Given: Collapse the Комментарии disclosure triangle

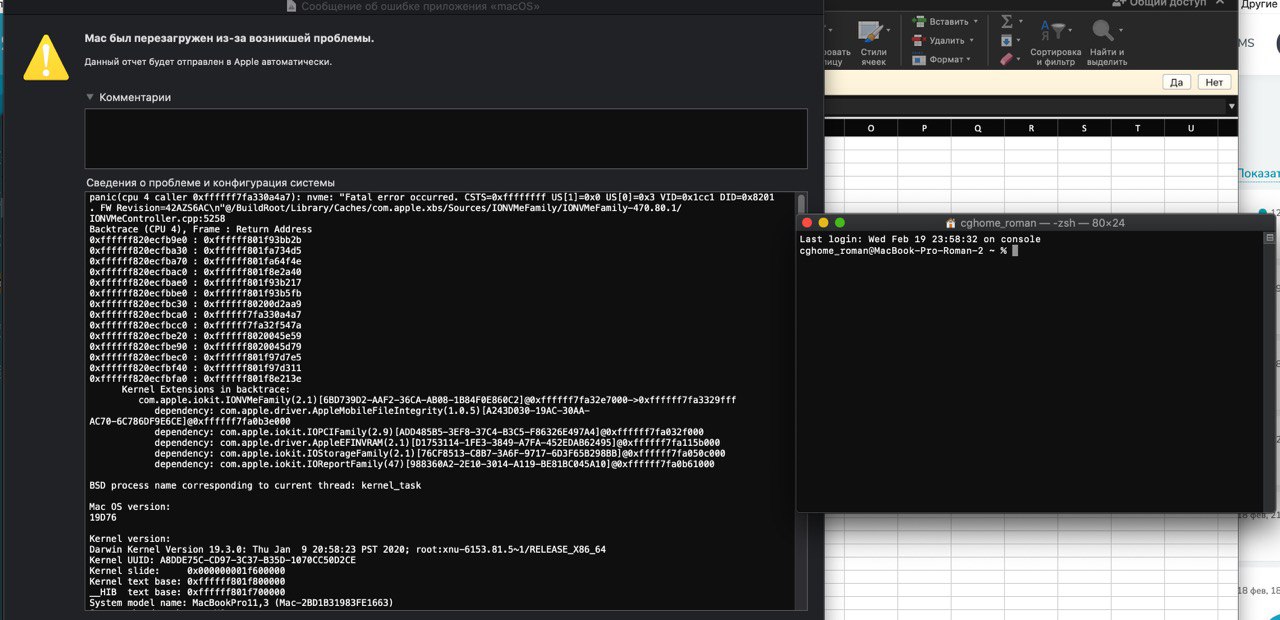Looking at the screenshot, I should [x=90, y=97].
